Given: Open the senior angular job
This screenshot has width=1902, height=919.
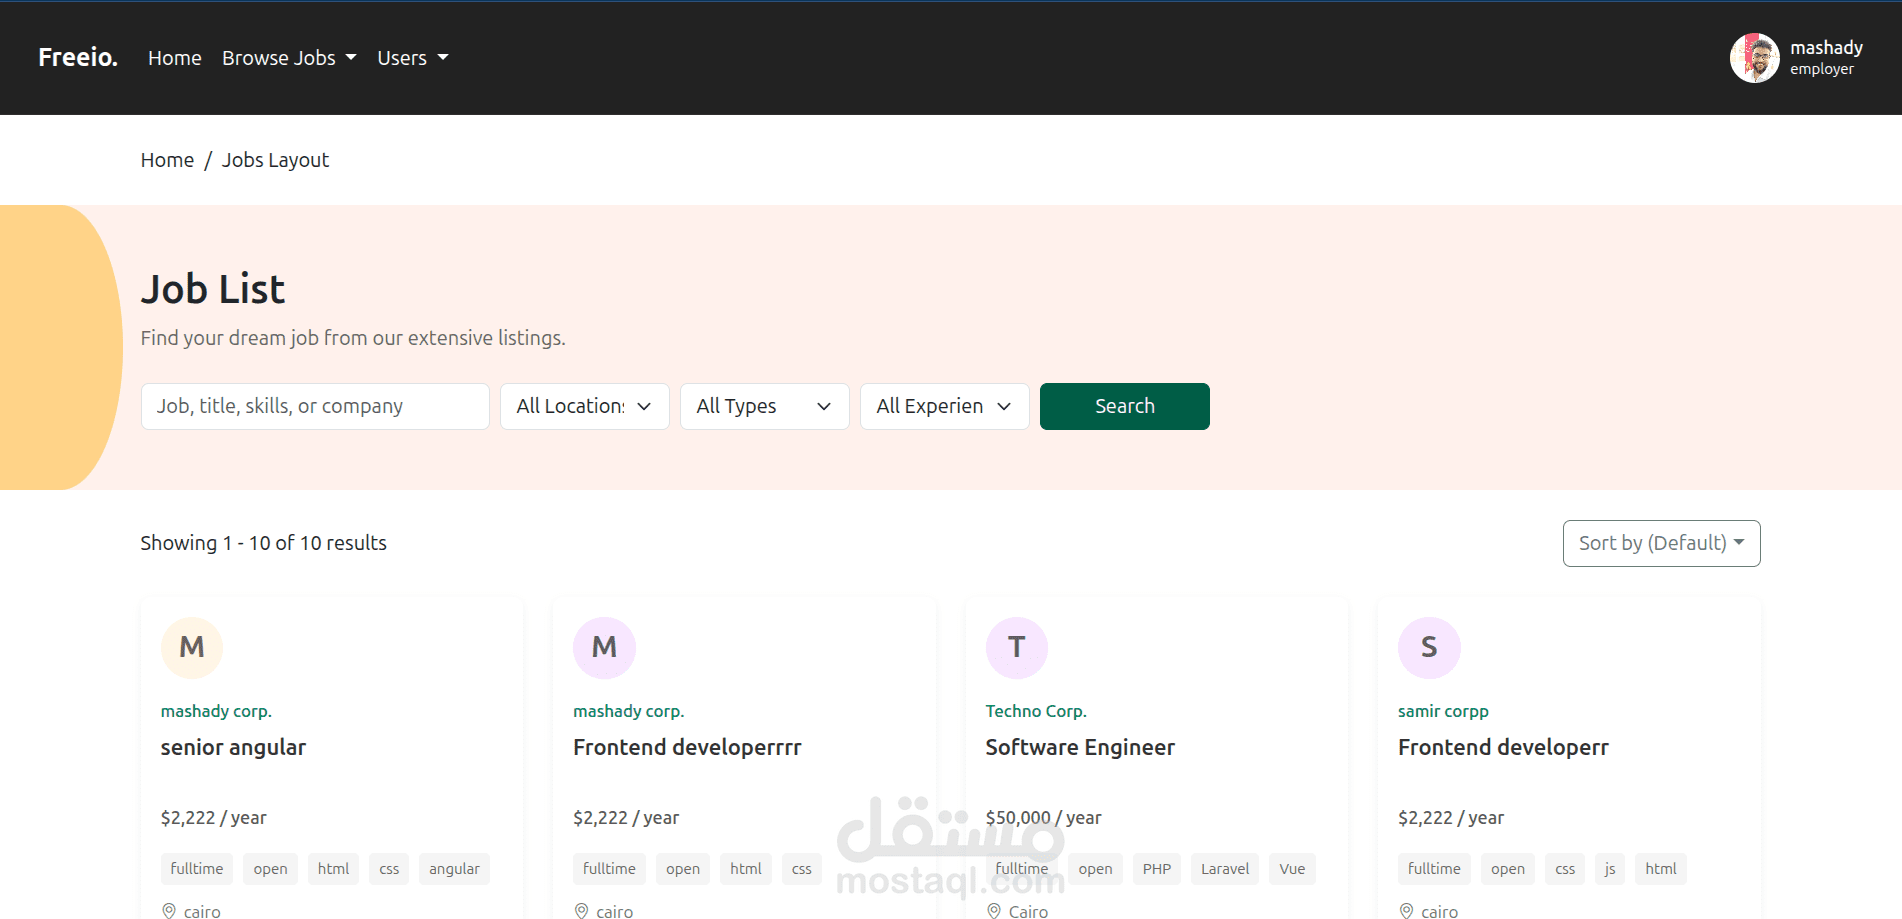Looking at the screenshot, I should tap(233, 747).
